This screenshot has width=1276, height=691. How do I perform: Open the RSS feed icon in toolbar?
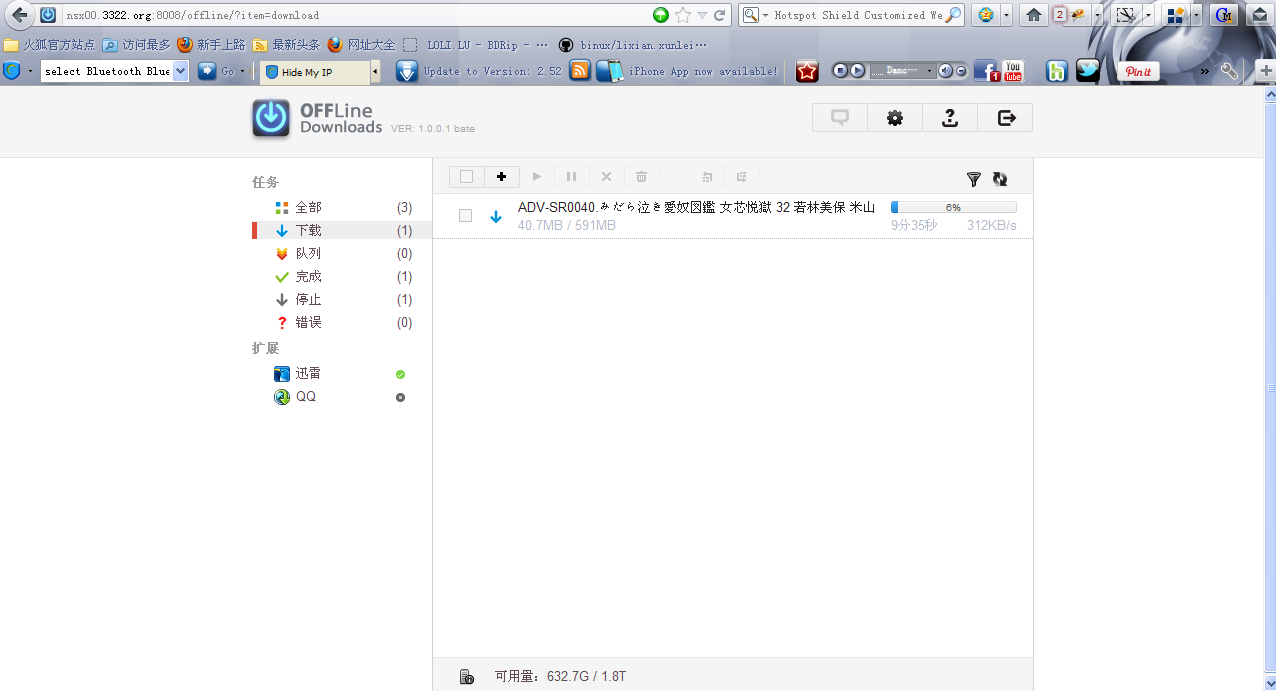point(580,71)
